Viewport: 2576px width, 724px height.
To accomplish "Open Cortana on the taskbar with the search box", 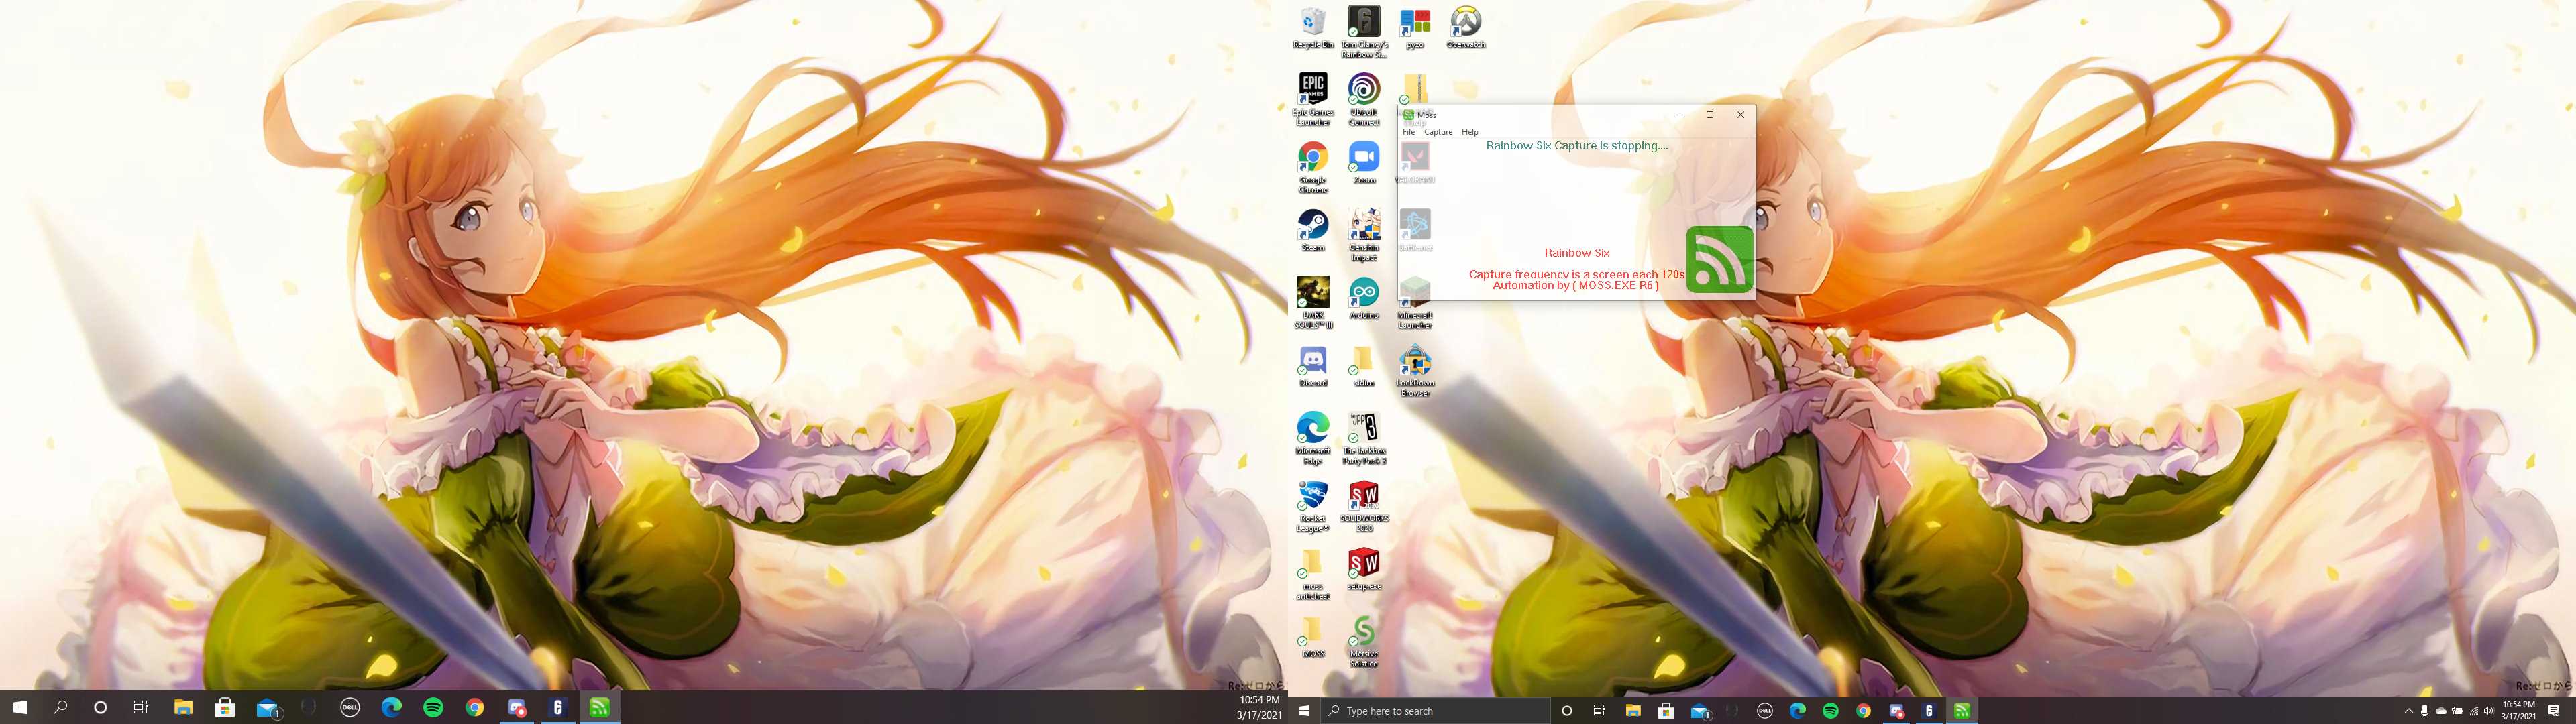I will click(1566, 711).
